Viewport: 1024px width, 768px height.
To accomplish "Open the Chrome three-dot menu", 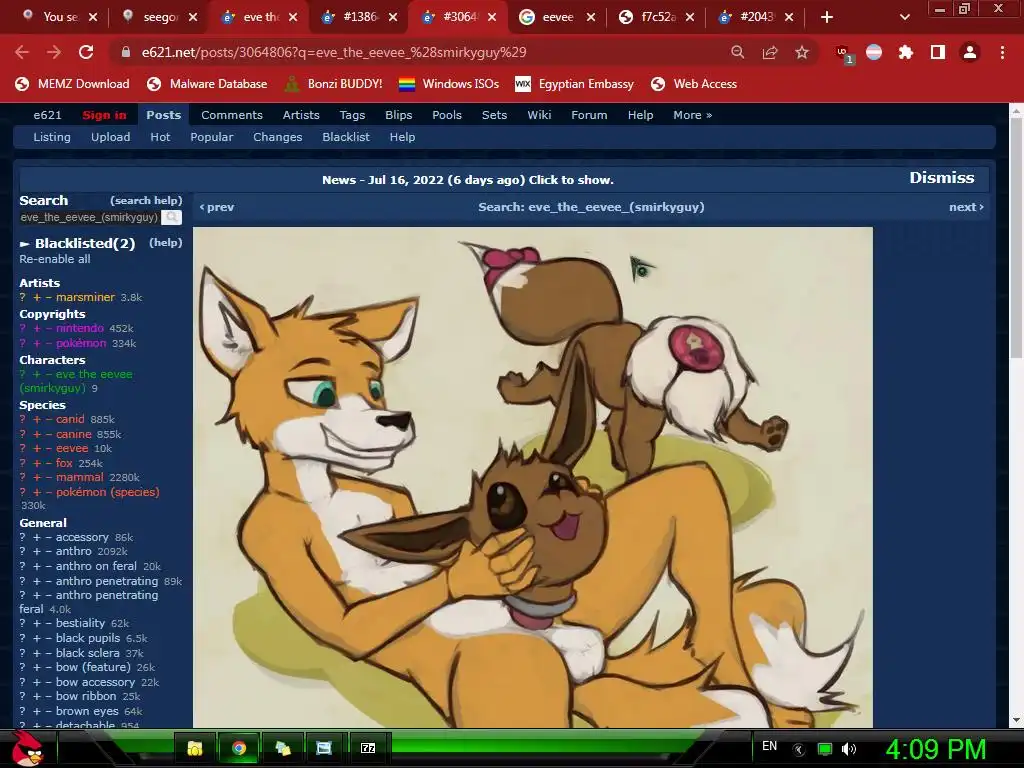I will click(x=1002, y=52).
